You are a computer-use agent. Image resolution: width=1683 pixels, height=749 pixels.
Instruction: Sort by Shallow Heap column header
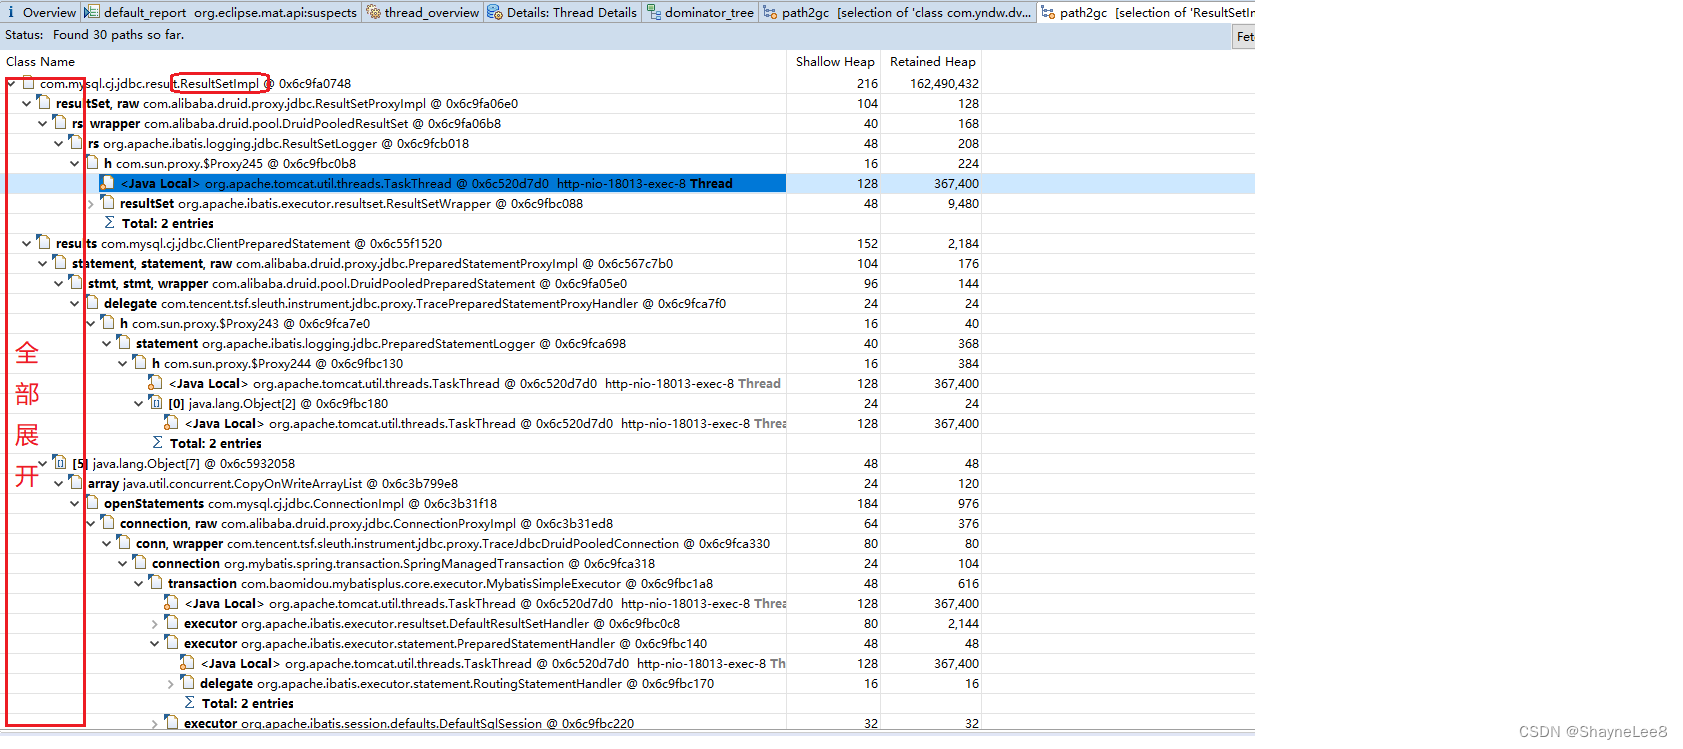(834, 62)
